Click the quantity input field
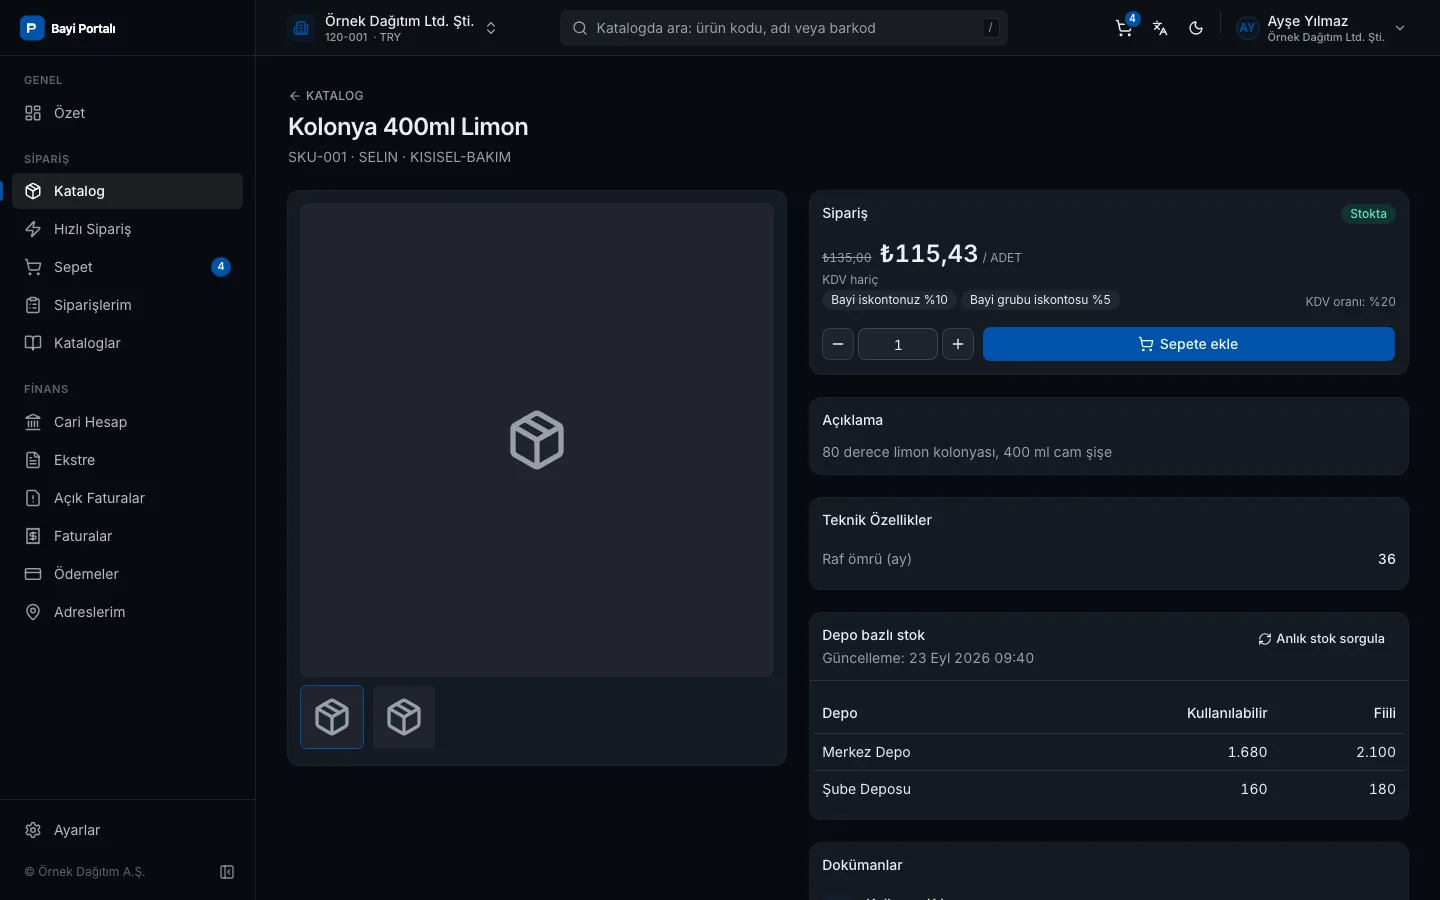 point(898,344)
